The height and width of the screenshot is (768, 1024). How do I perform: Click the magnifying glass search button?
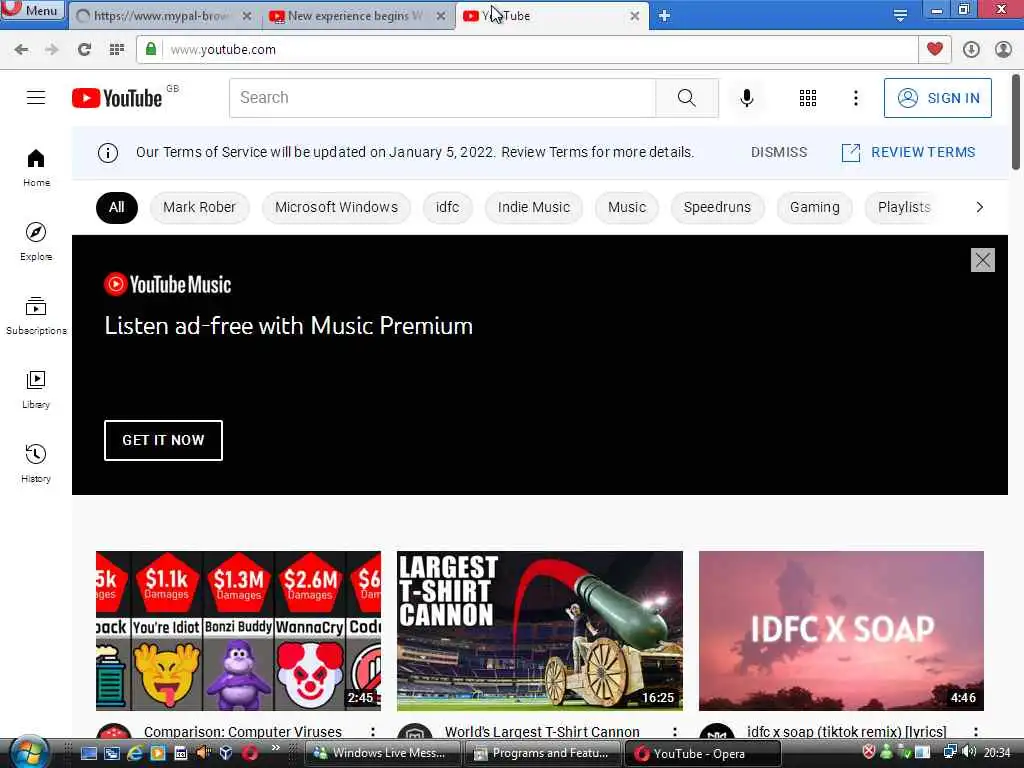(x=686, y=98)
